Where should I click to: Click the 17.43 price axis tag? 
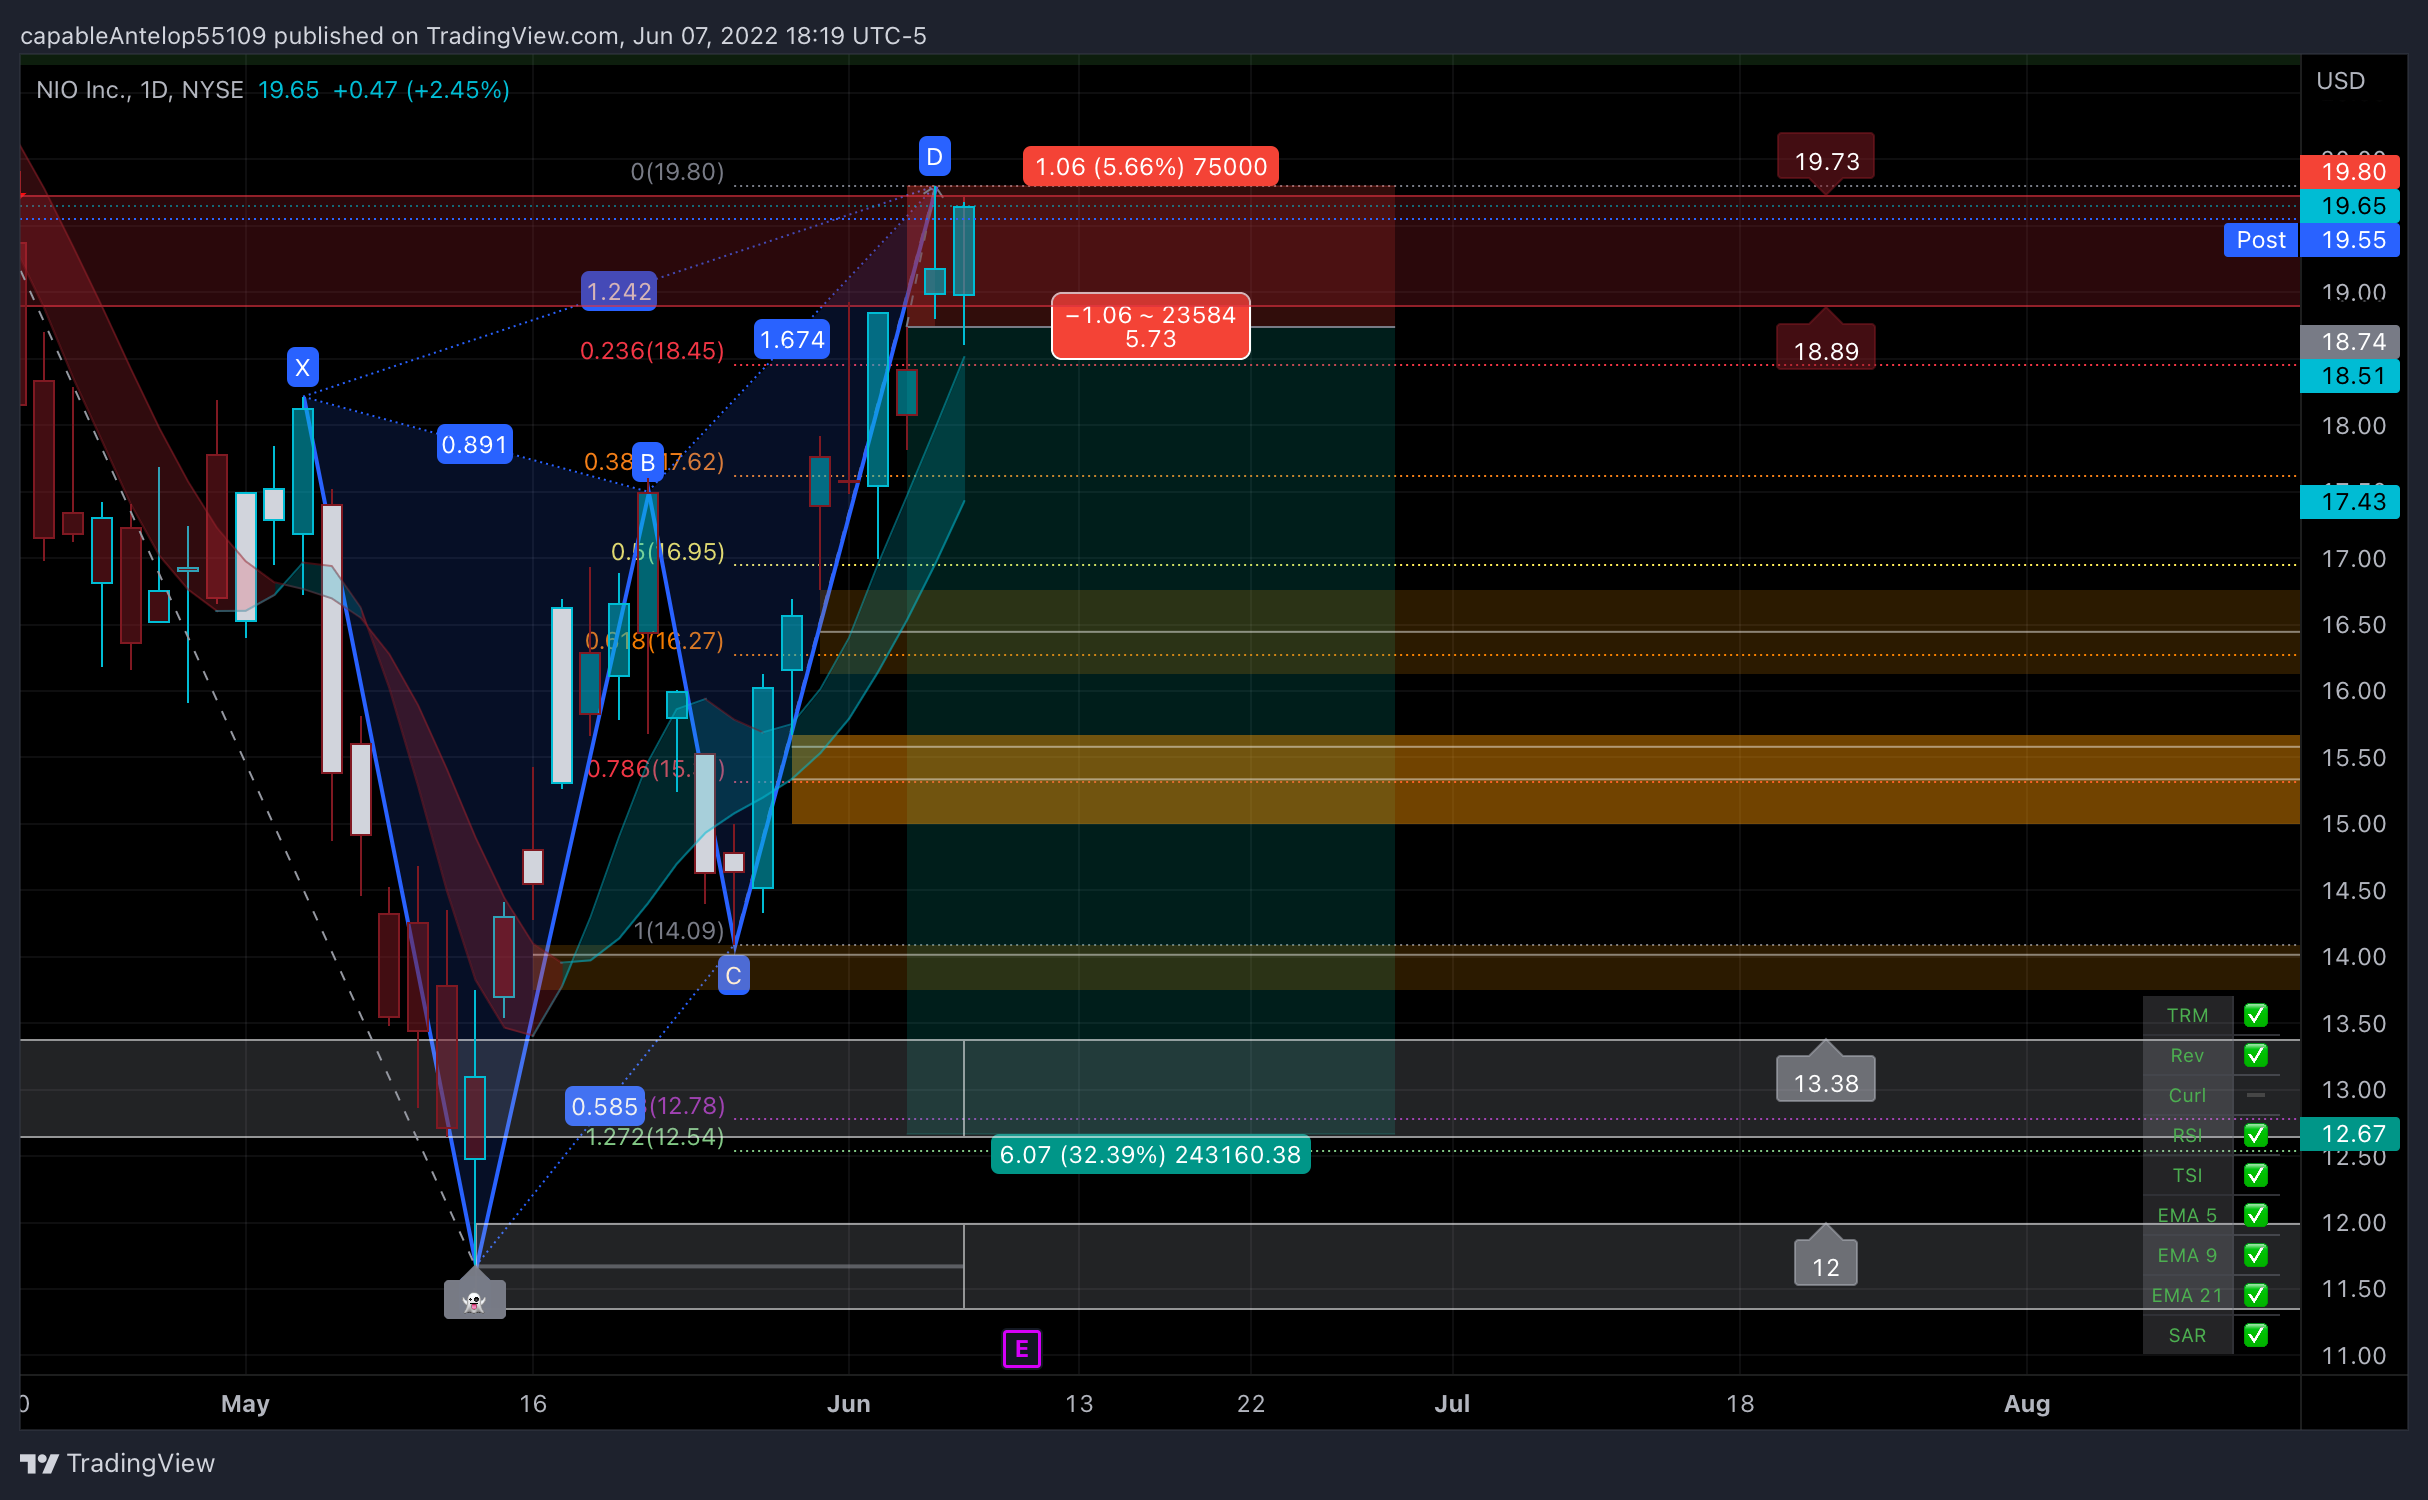(x=2350, y=501)
